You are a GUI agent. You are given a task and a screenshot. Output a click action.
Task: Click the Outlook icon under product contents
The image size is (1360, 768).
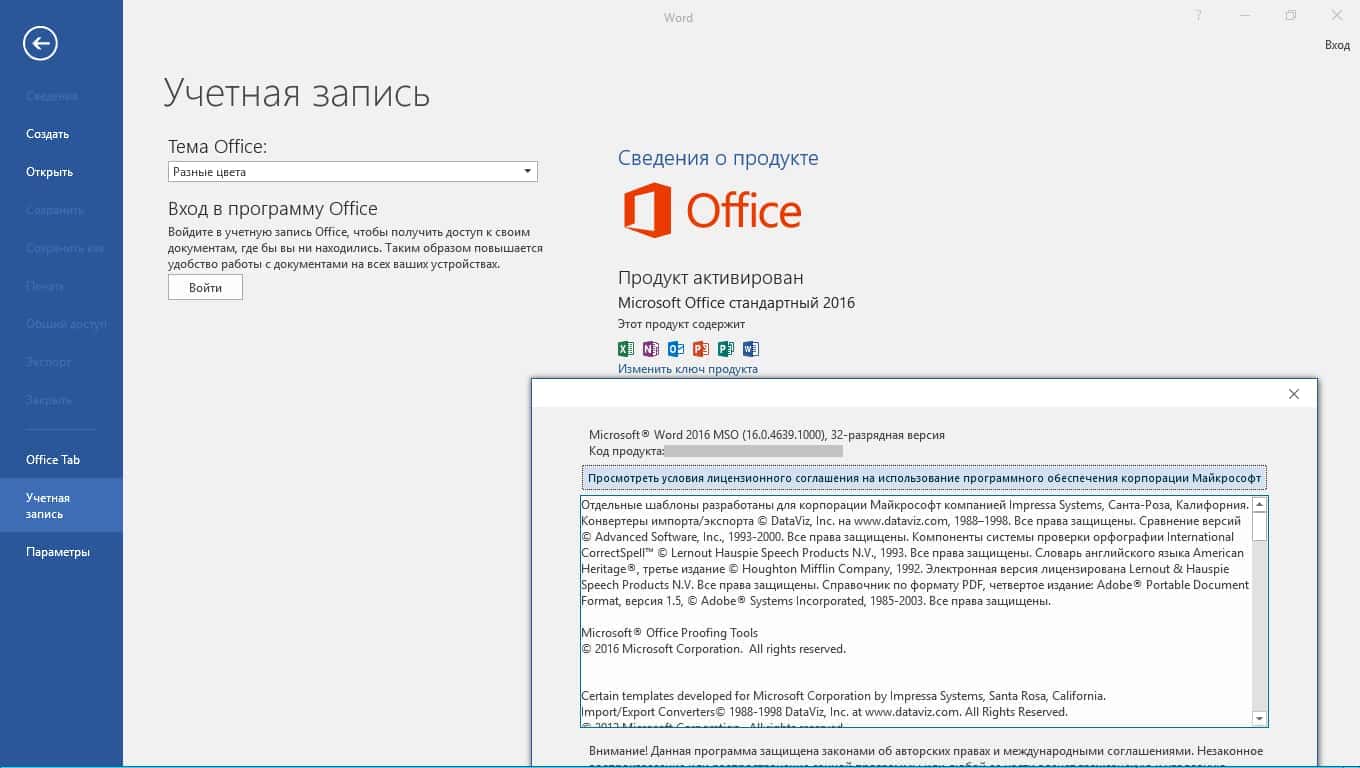pyautogui.click(x=675, y=349)
